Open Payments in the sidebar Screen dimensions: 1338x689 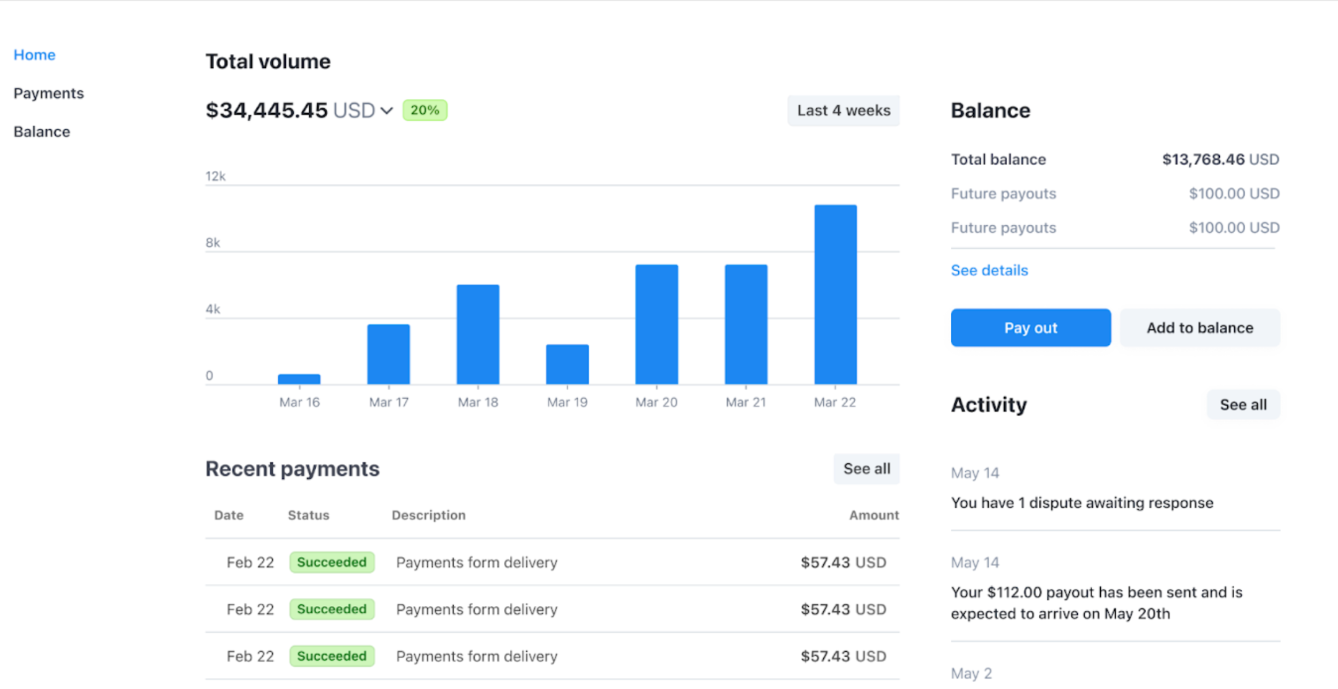(x=49, y=93)
